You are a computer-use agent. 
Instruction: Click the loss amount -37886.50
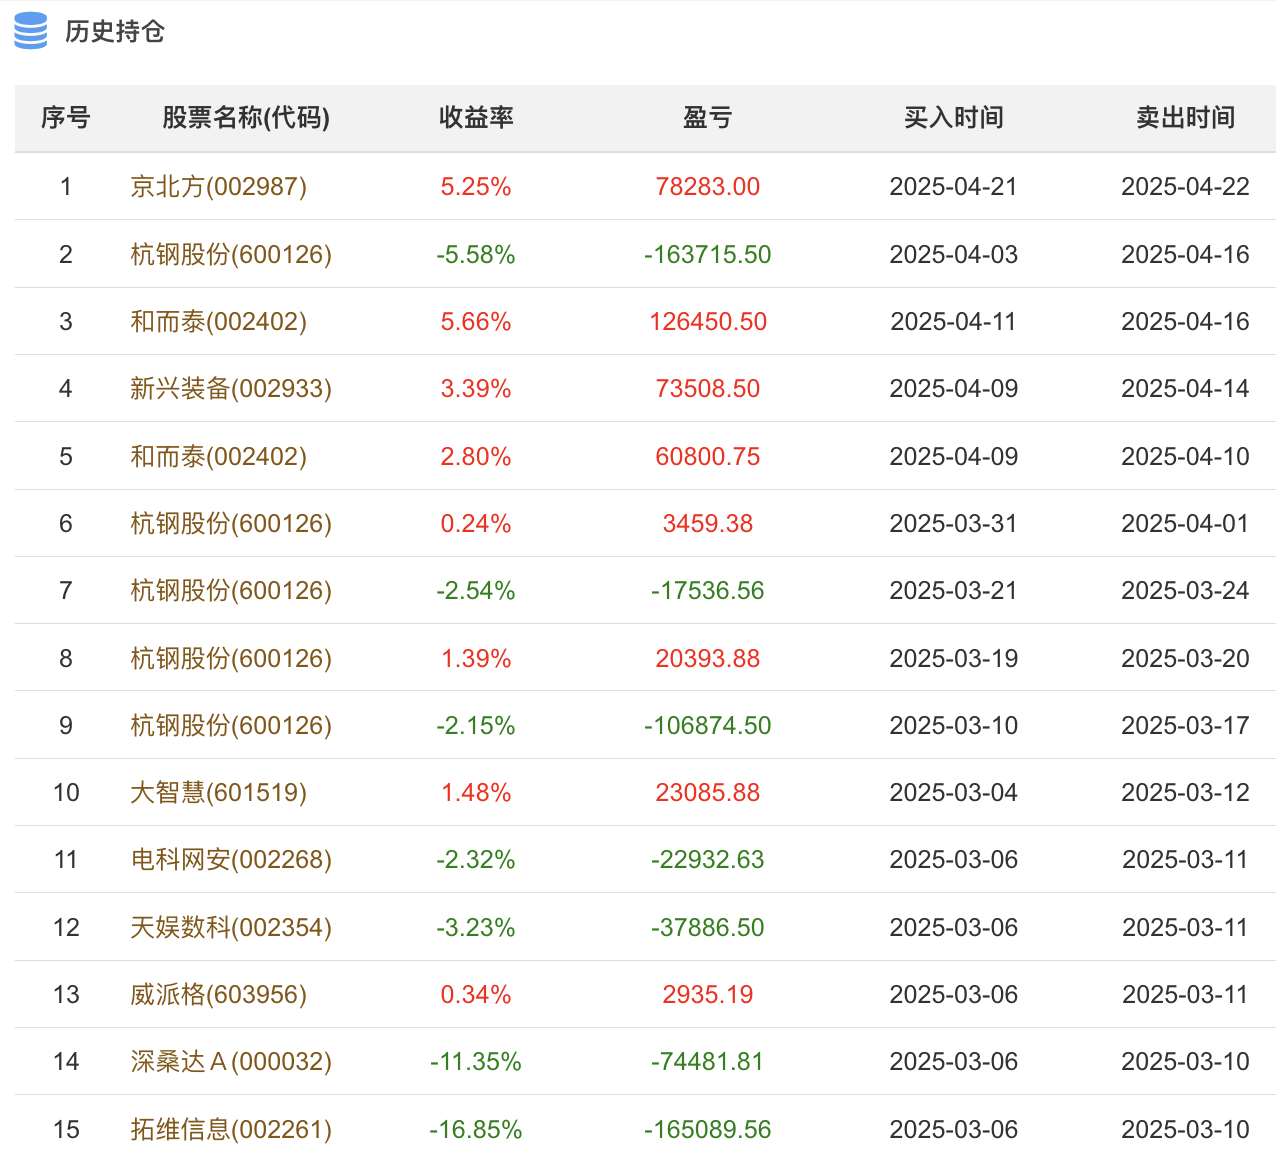pyautogui.click(x=708, y=927)
